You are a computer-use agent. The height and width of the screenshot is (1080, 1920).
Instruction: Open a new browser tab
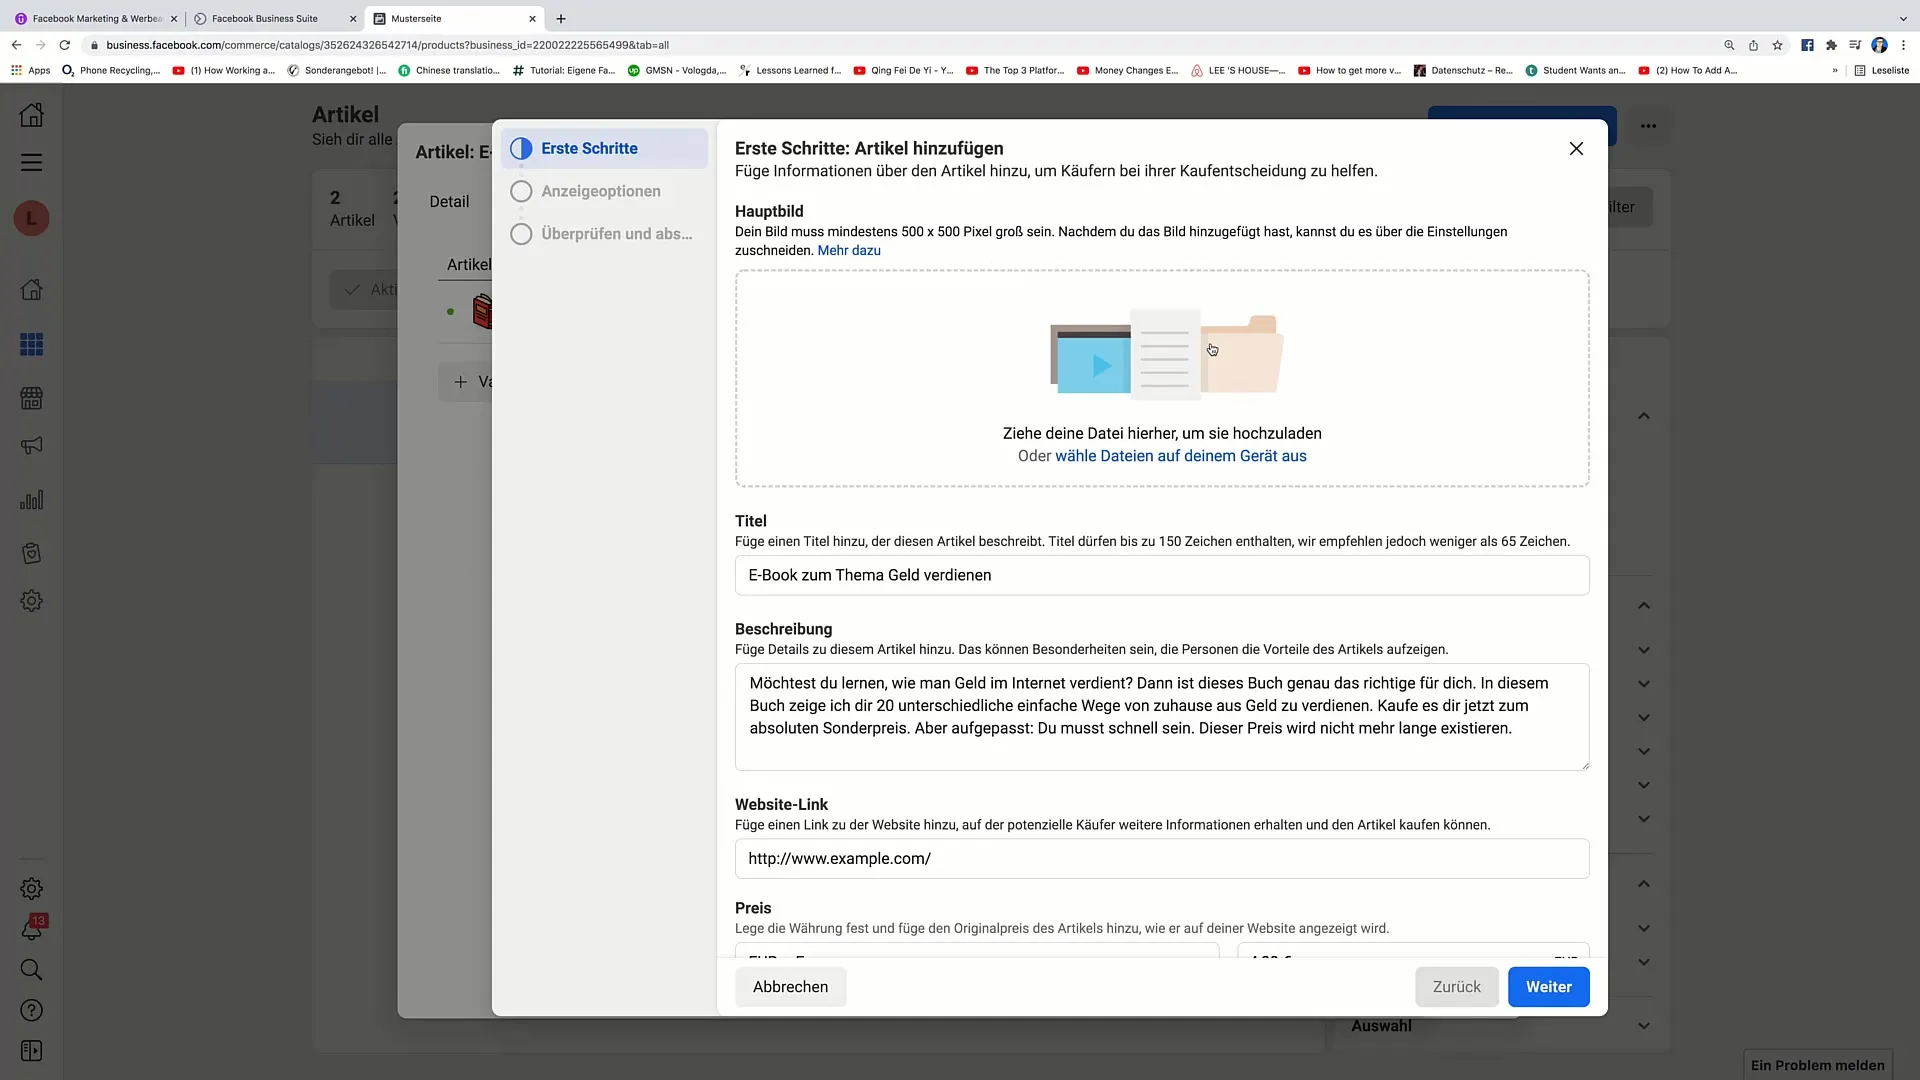[x=561, y=18]
